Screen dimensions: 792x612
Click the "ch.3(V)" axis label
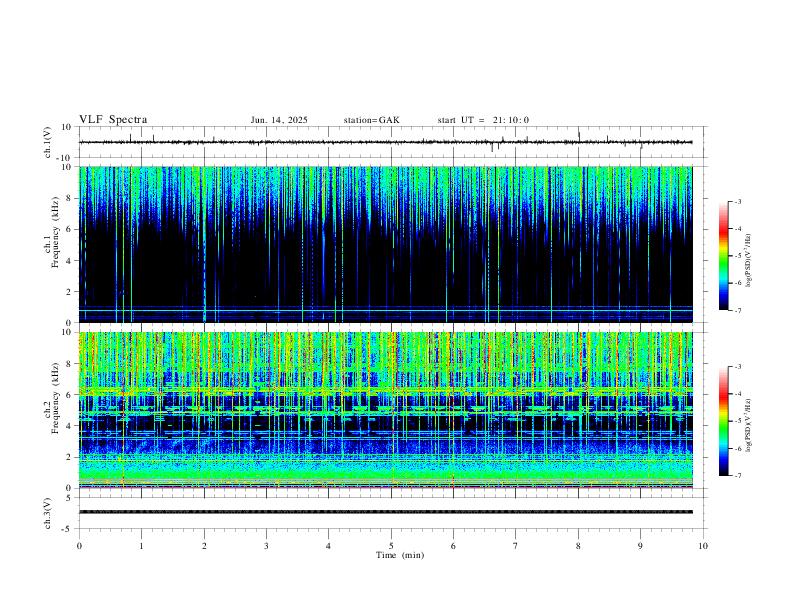48,513
